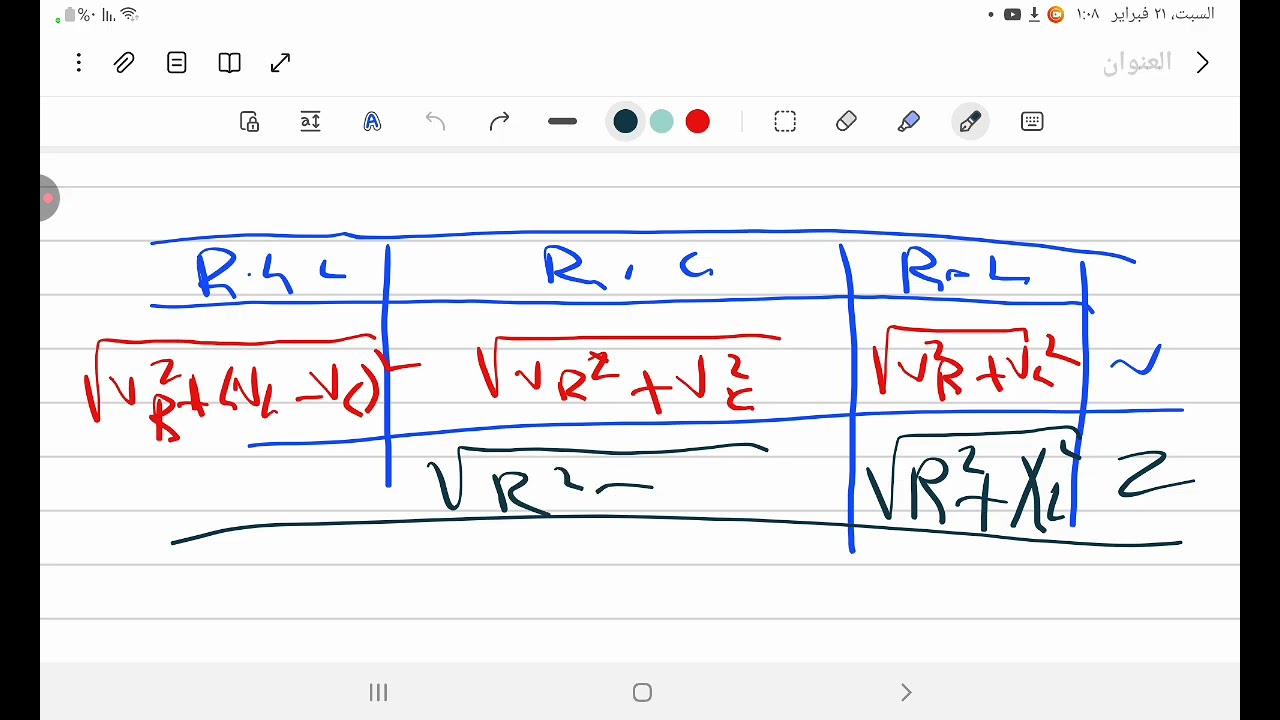Tap the floating red record dot
This screenshot has width=1280, height=720.
click(x=48, y=198)
